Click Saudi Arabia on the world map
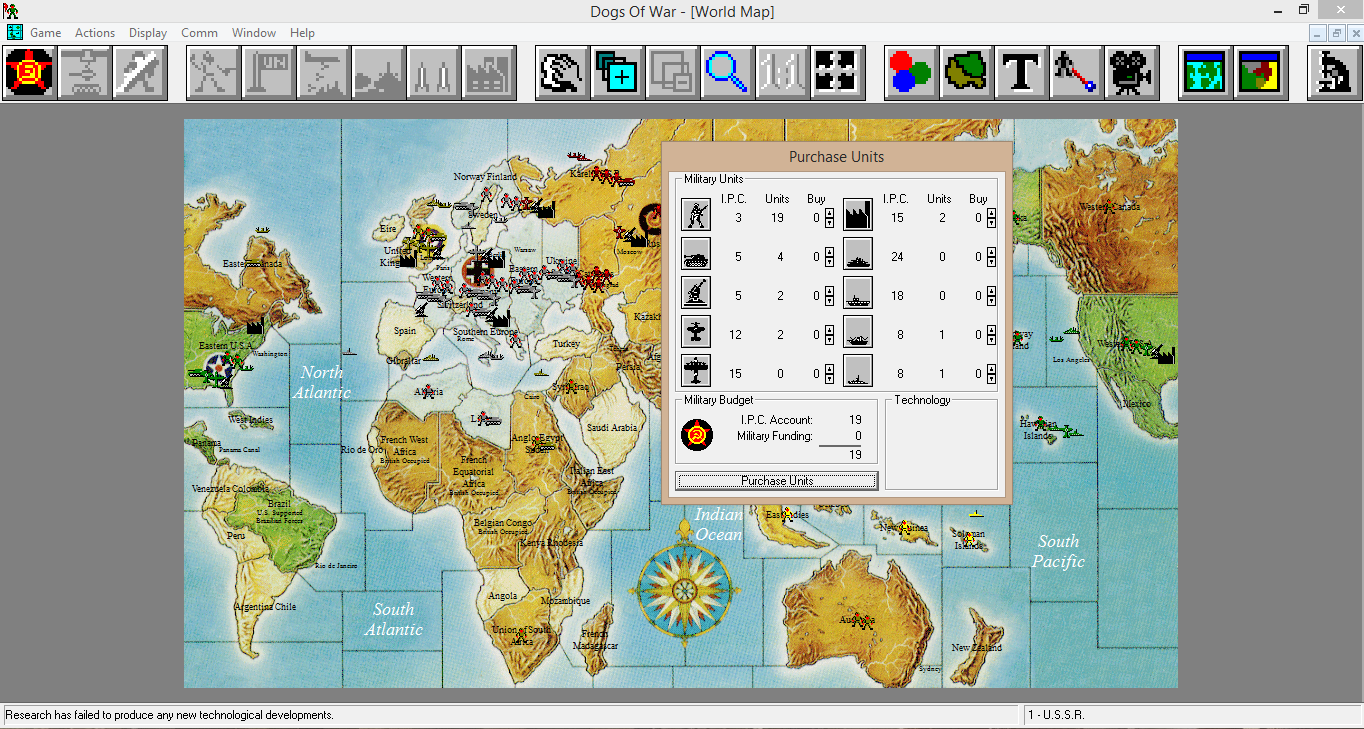Screen dimensions: 1364x729 tap(611, 427)
